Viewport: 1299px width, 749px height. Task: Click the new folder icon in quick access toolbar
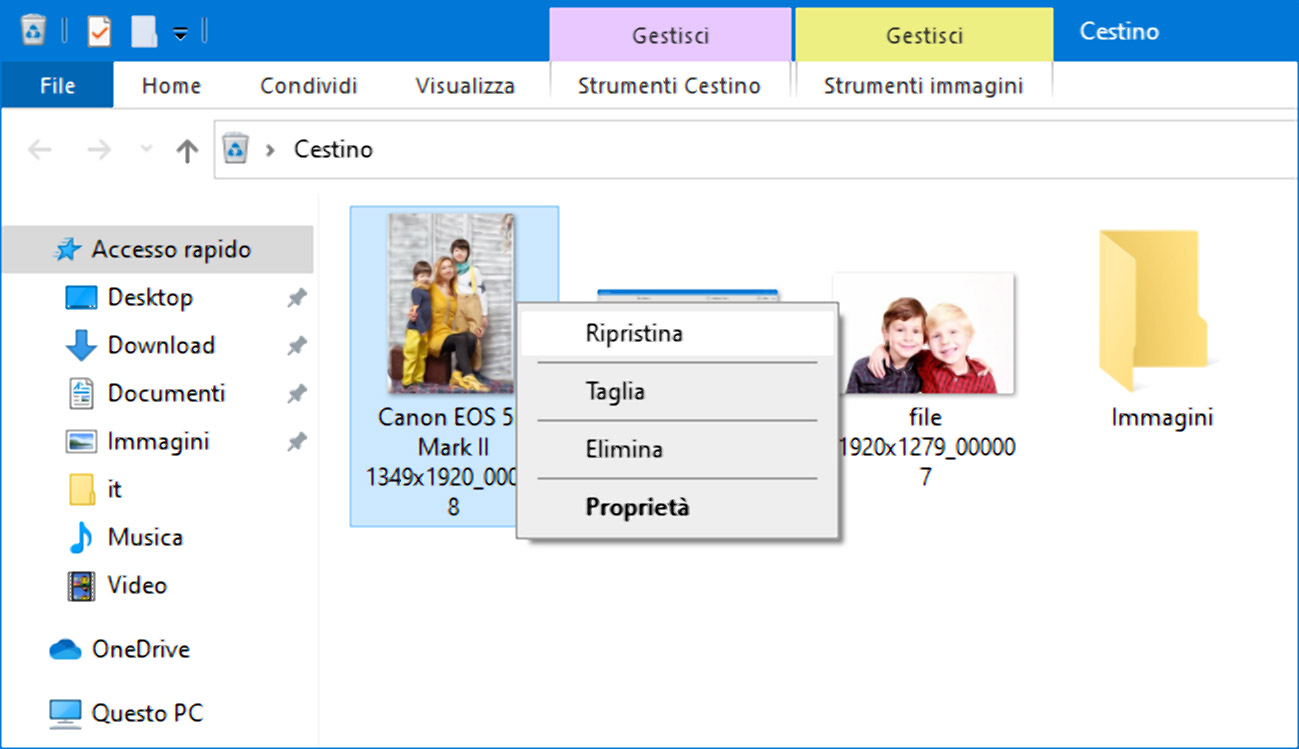click(x=144, y=31)
